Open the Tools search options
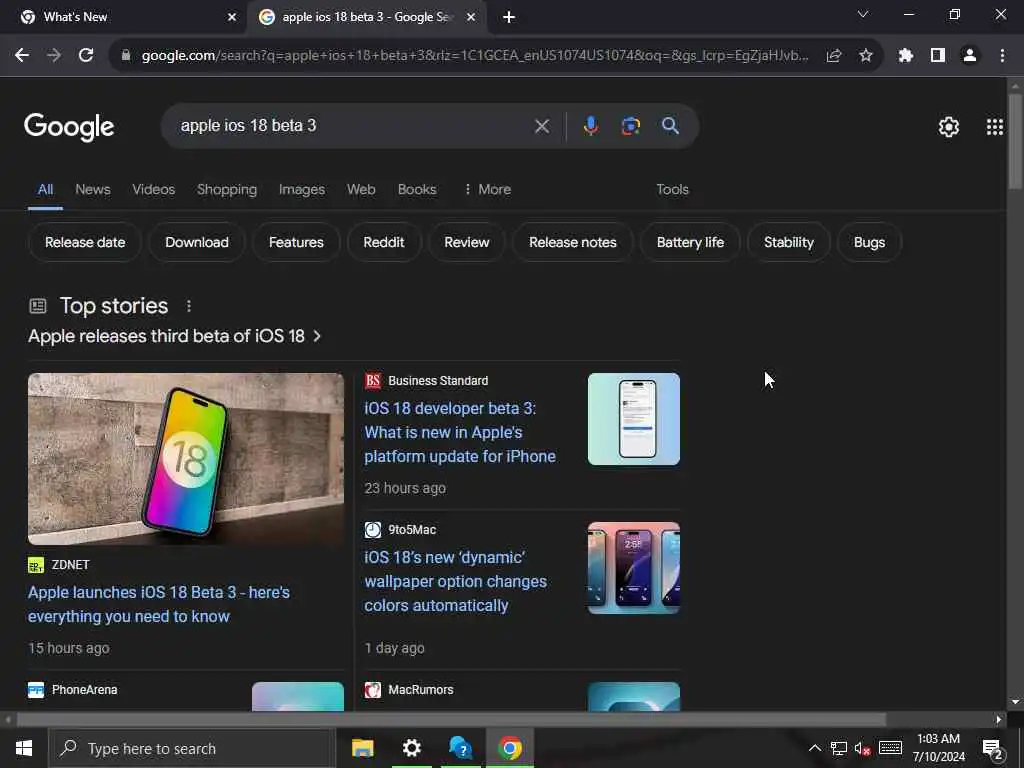 (672, 189)
